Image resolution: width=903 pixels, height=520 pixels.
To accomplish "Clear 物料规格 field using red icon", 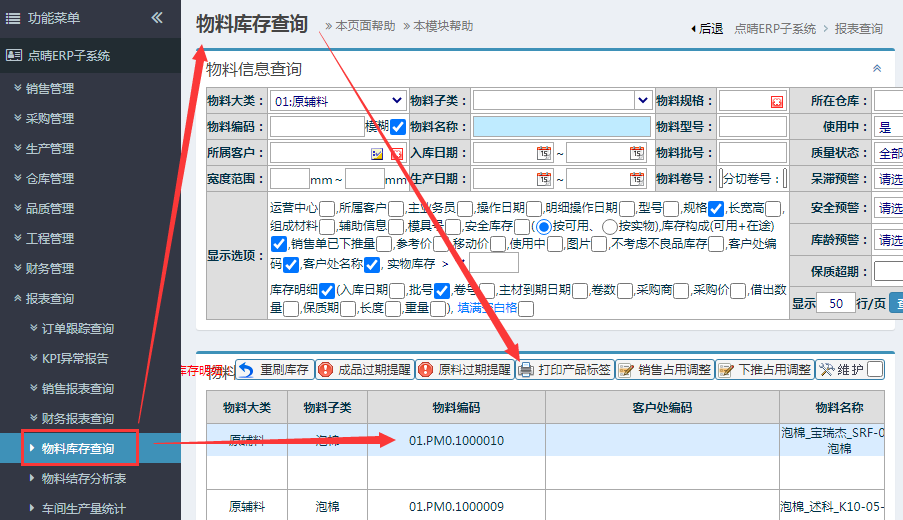I will tap(777, 101).
